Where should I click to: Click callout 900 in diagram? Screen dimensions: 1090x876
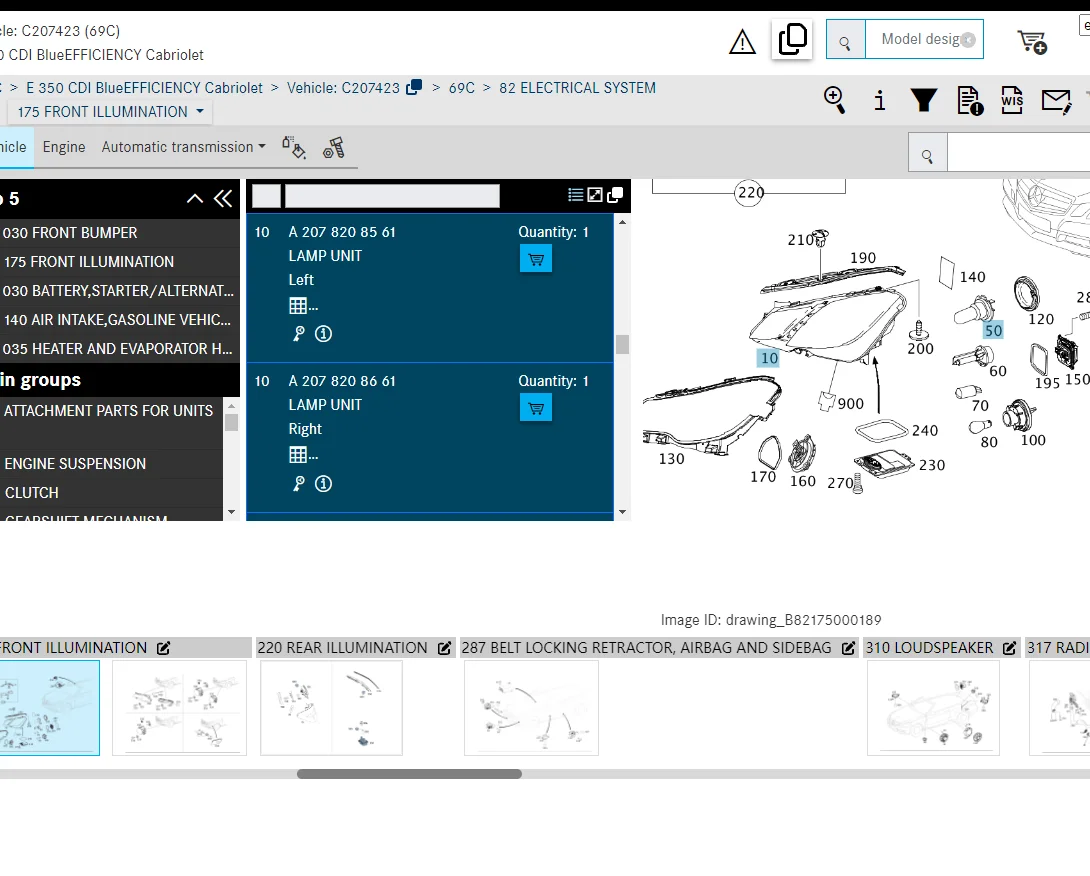pyautogui.click(x=851, y=404)
